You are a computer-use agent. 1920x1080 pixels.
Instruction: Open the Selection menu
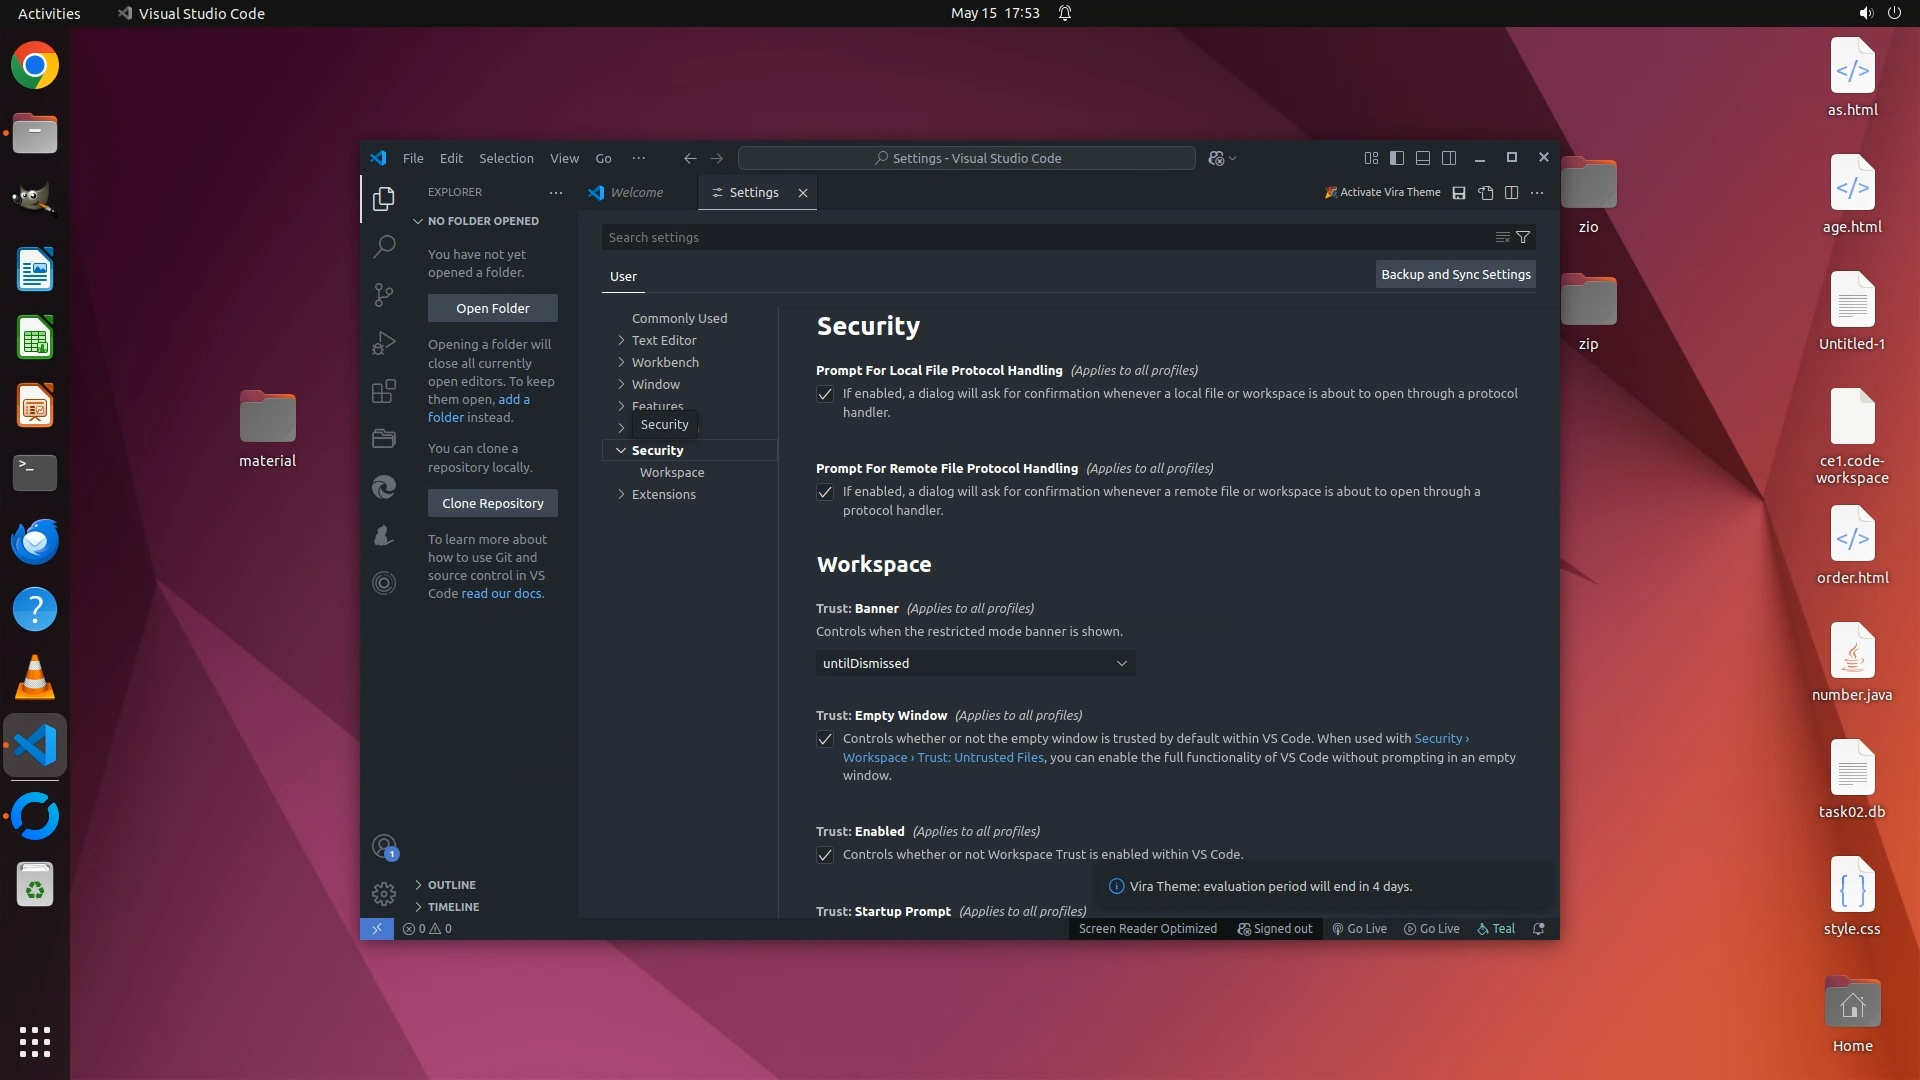[x=506, y=158]
